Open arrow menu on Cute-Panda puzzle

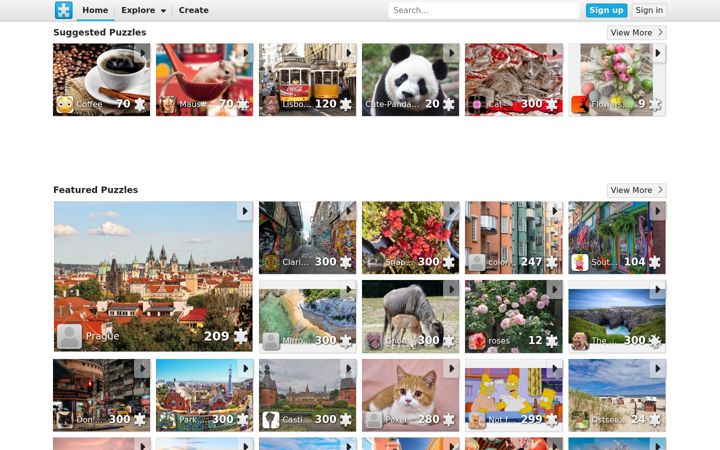[451, 53]
